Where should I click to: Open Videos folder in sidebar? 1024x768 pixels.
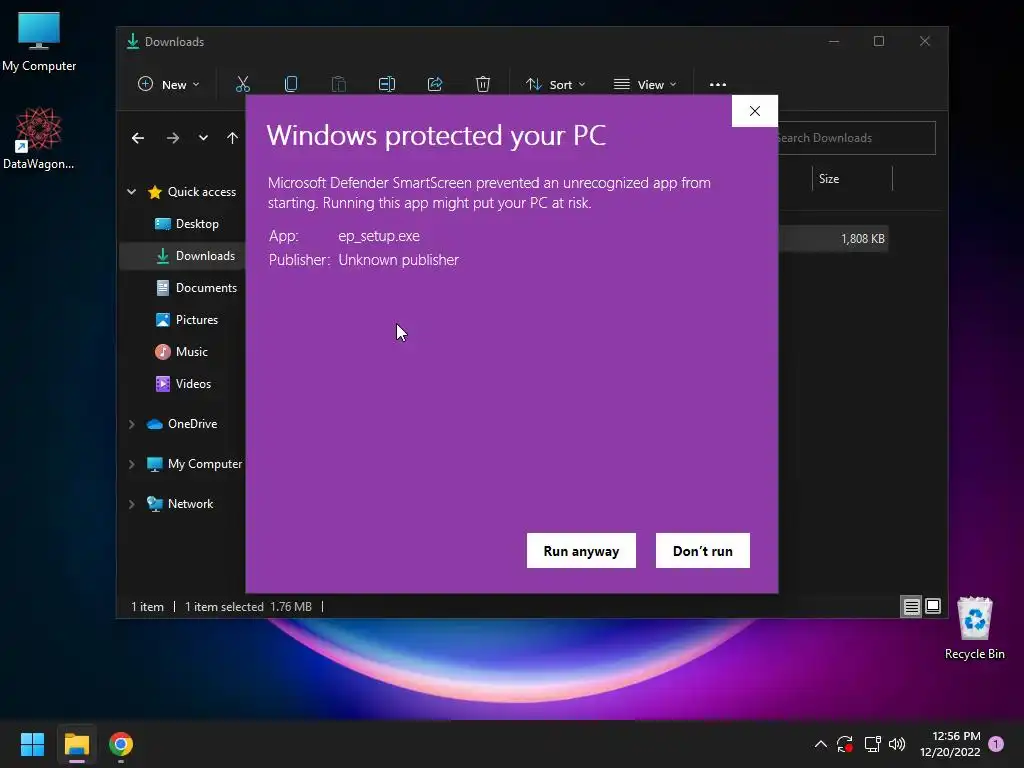tap(184, 383)
